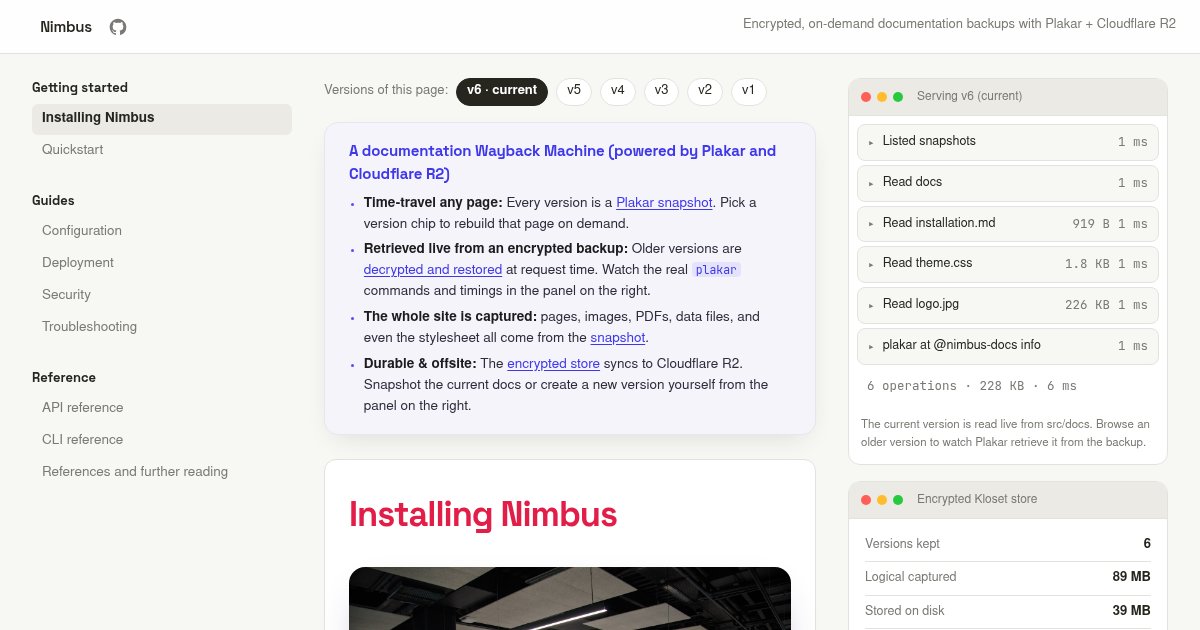Click the Logical captured row
Screen dimensions: 1200x630
(1008, 577)
